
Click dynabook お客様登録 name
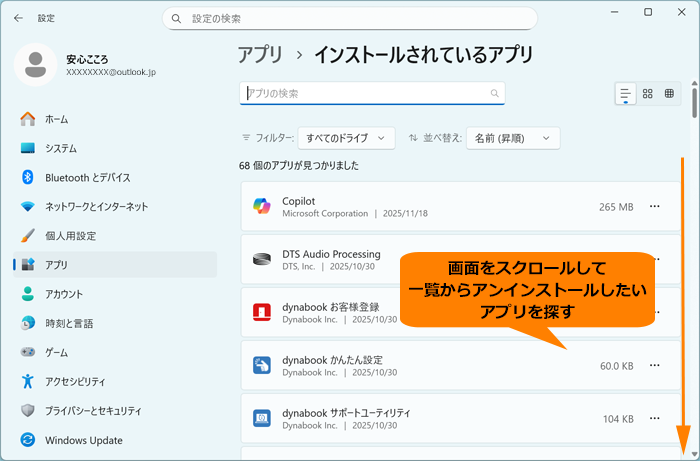[x=331, y=307]
